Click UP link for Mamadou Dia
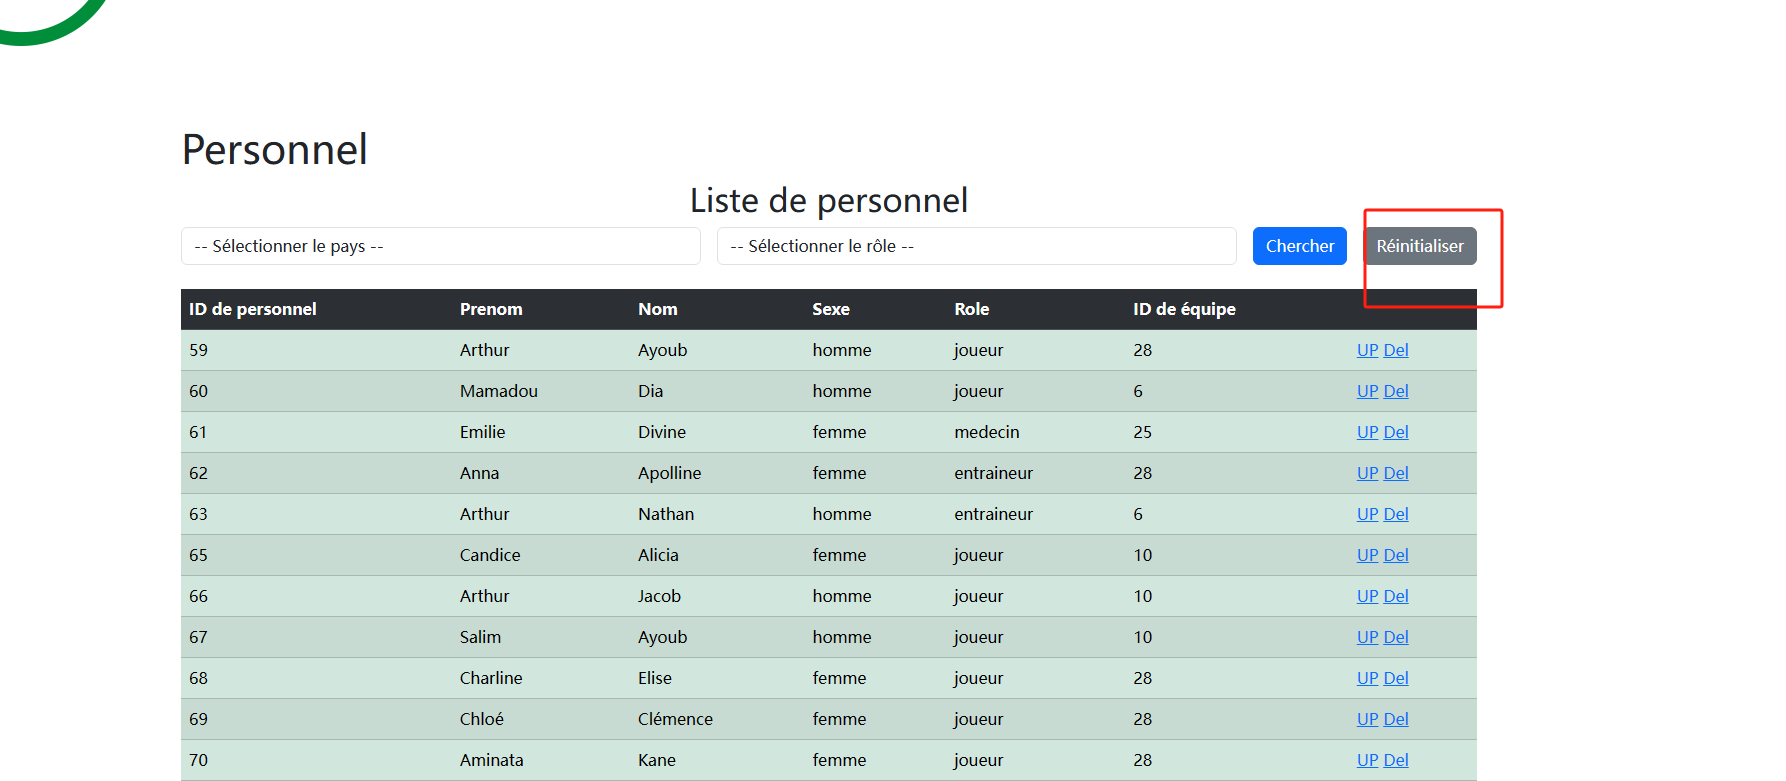1786x781 pixels. click(x=1367, y=391)
